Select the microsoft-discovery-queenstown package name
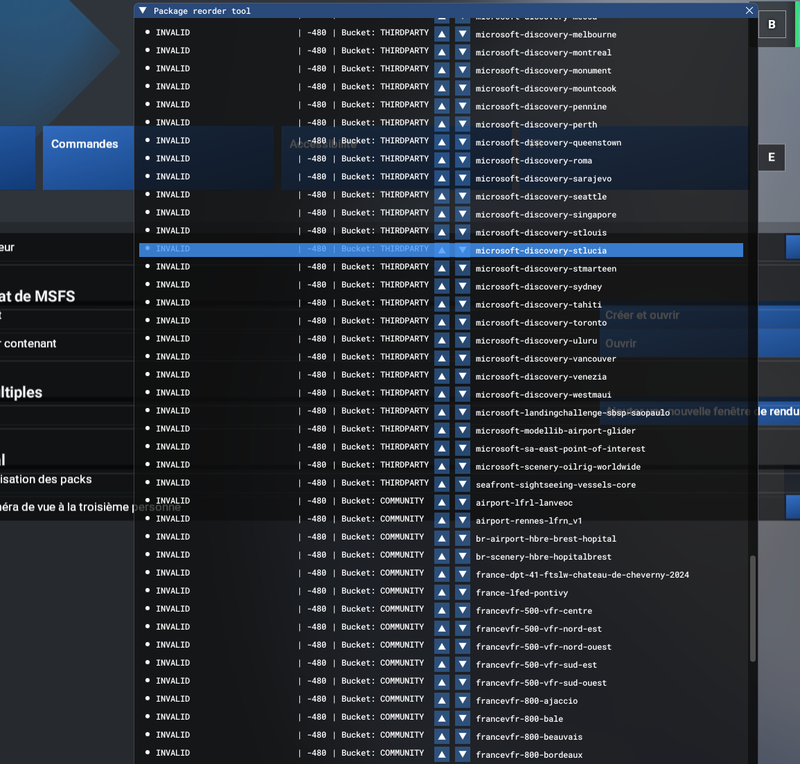This screenshot has height=764, width=800. point(548,142)
